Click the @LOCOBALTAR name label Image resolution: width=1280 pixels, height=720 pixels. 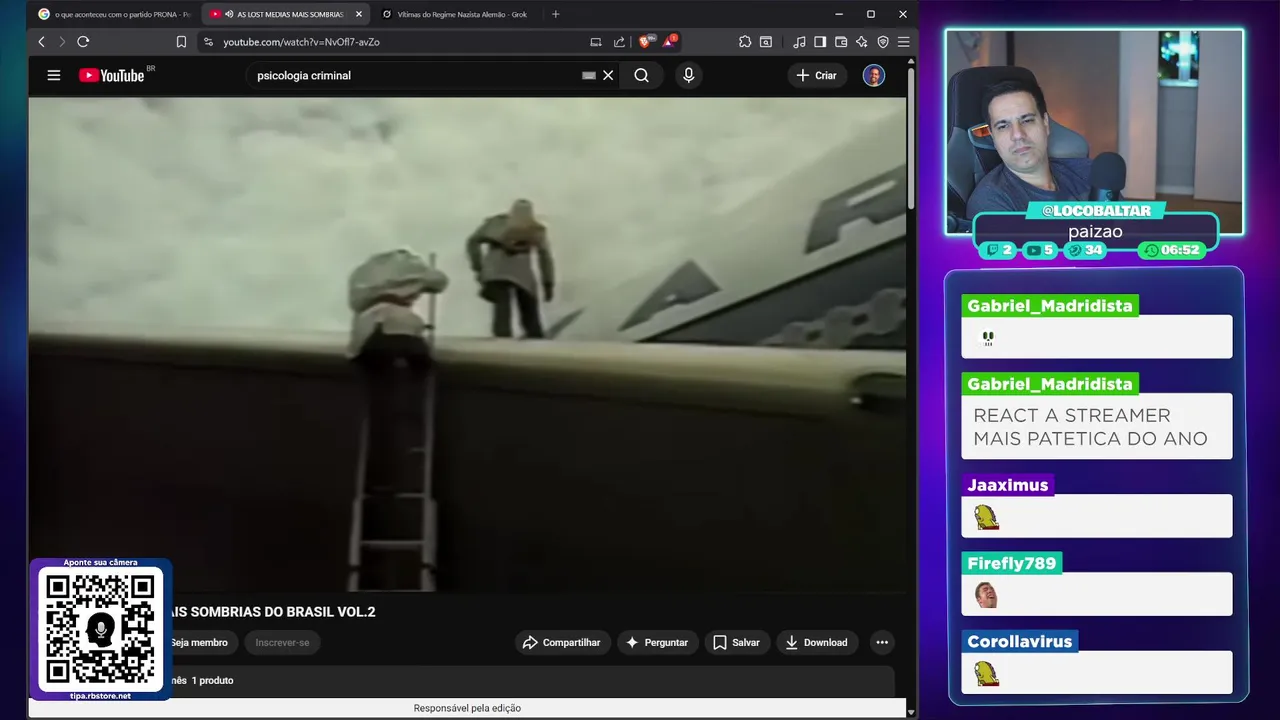coord(1096,211)
